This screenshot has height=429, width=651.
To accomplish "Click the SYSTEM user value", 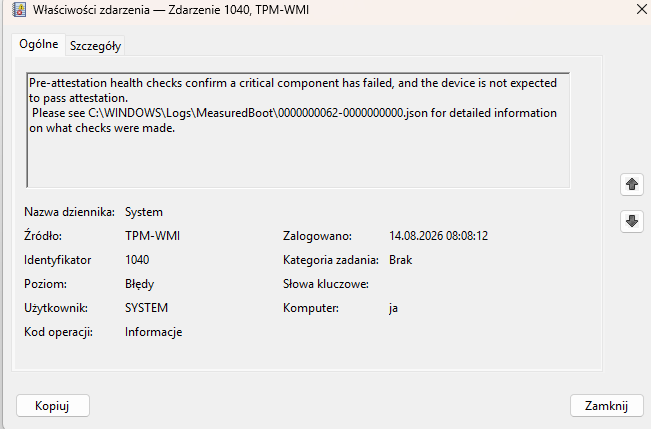I will (147, 308).
